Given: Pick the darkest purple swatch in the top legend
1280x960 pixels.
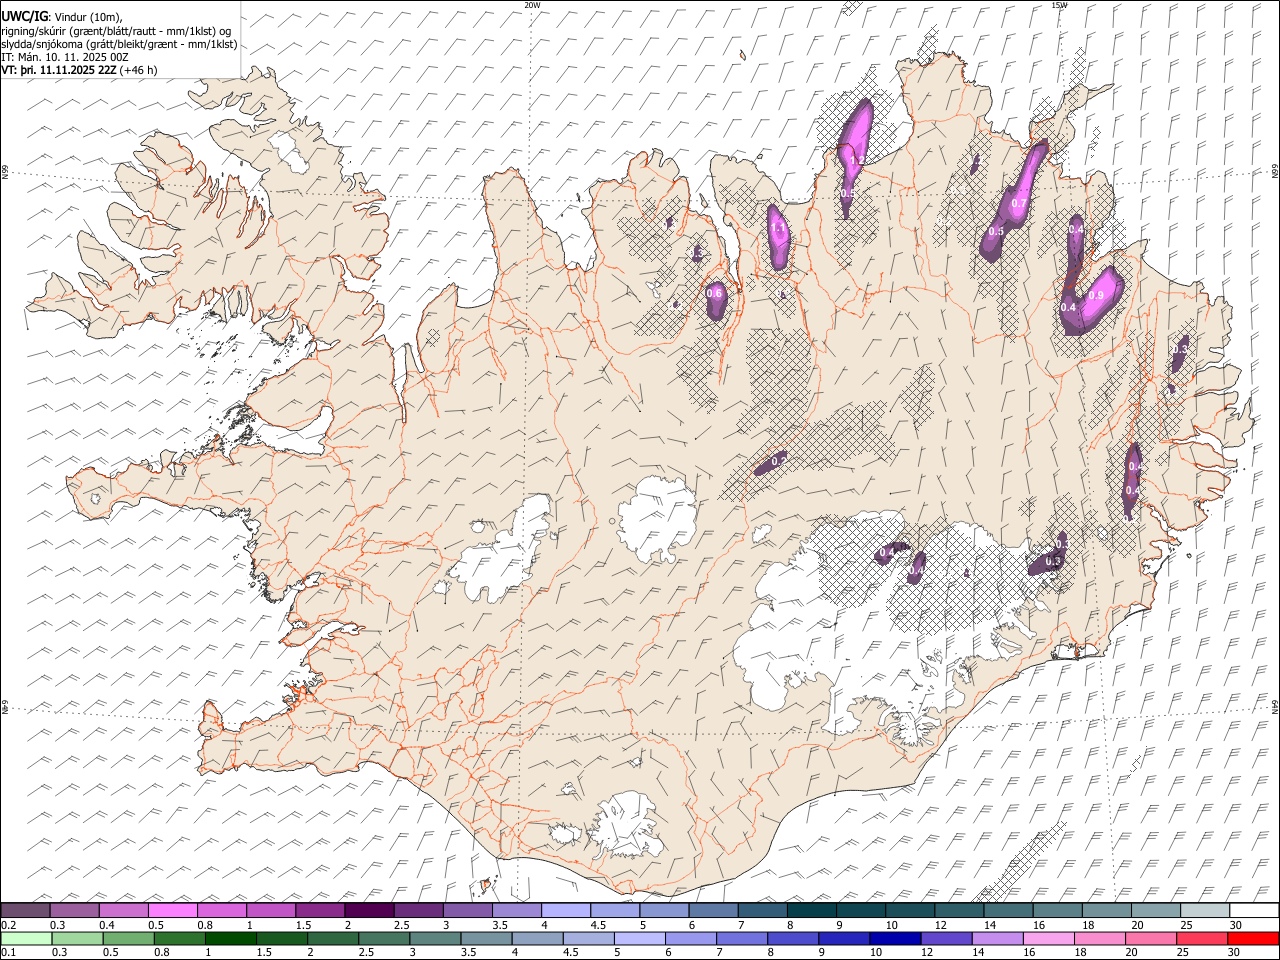Looking at the screenshot, I should click(x=369, y=910).
